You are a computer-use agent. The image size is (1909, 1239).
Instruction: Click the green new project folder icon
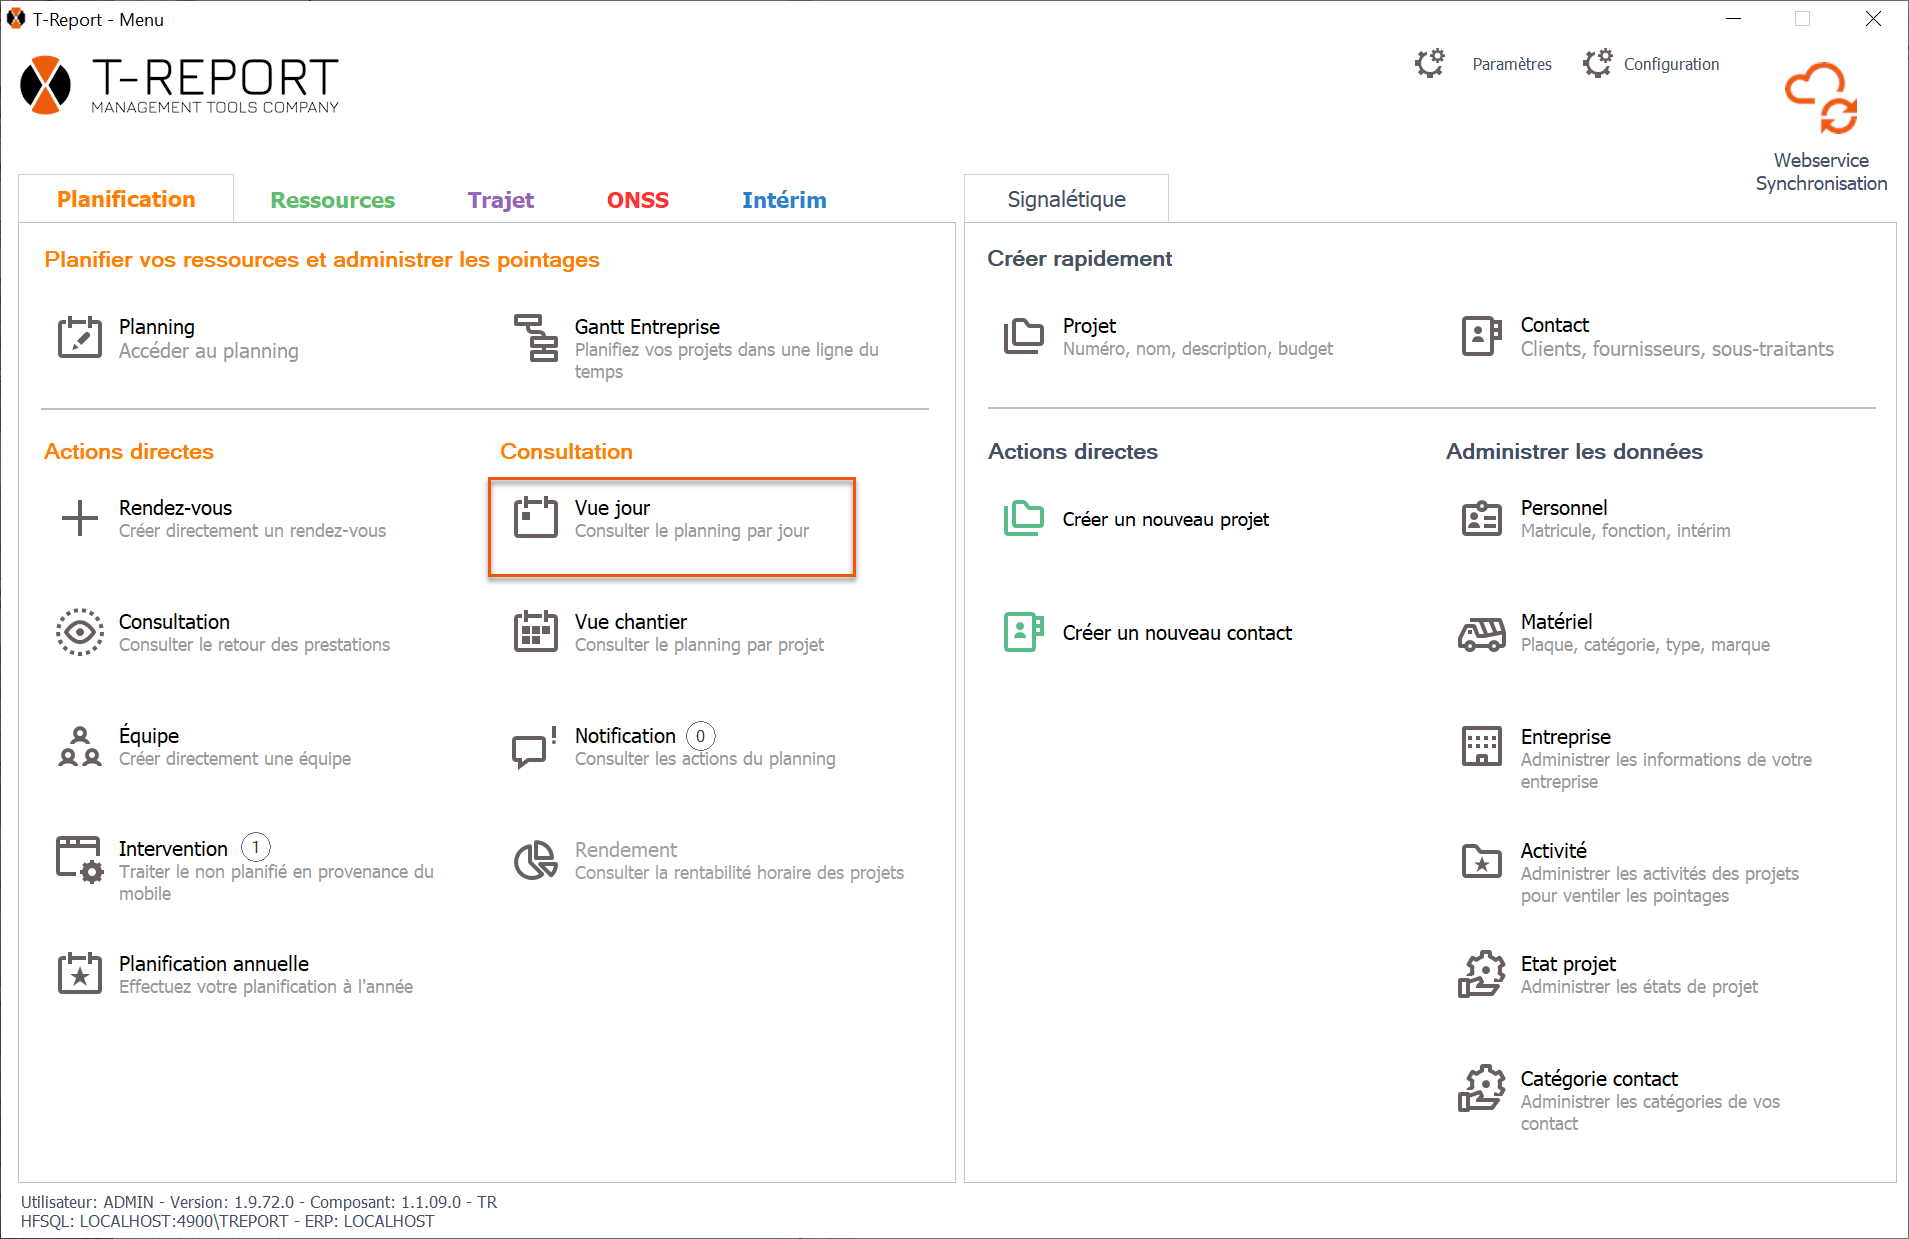[1023, 519]
